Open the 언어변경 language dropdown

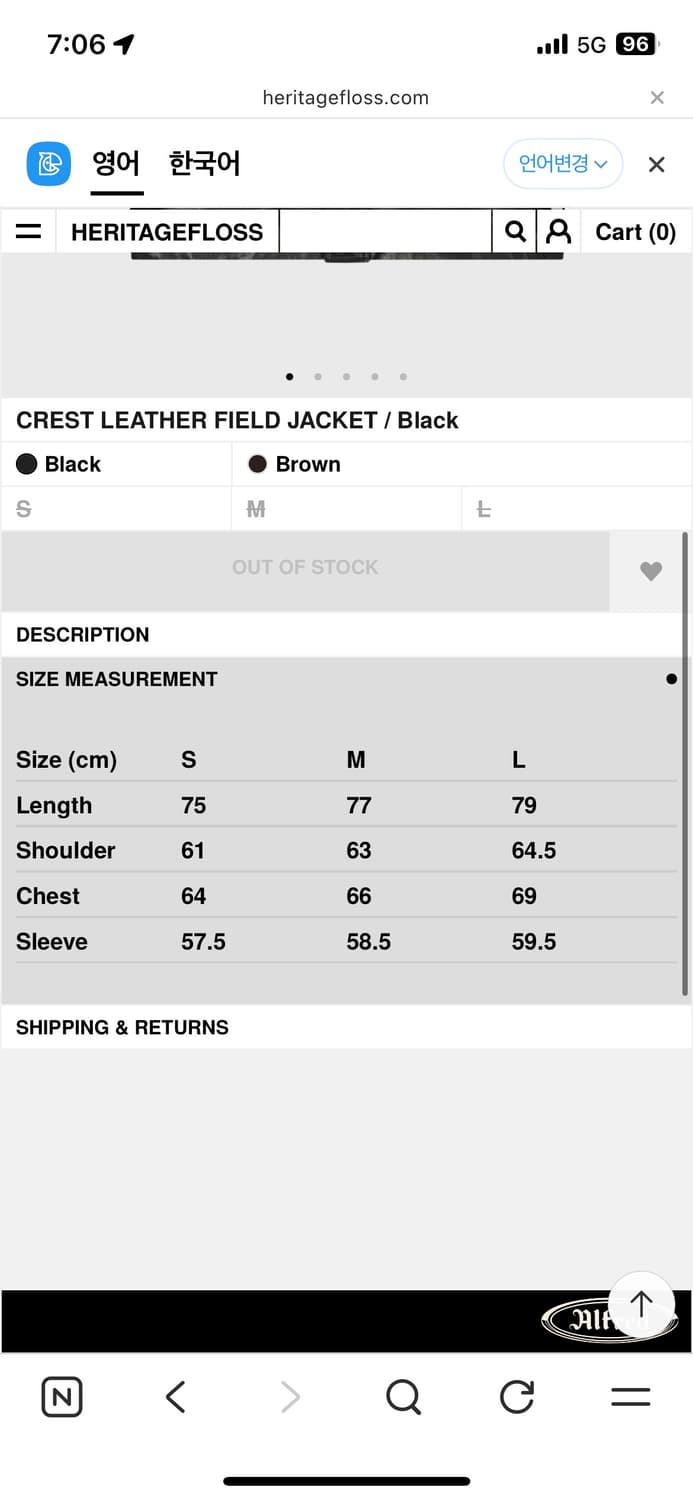[x=563, y=164]
